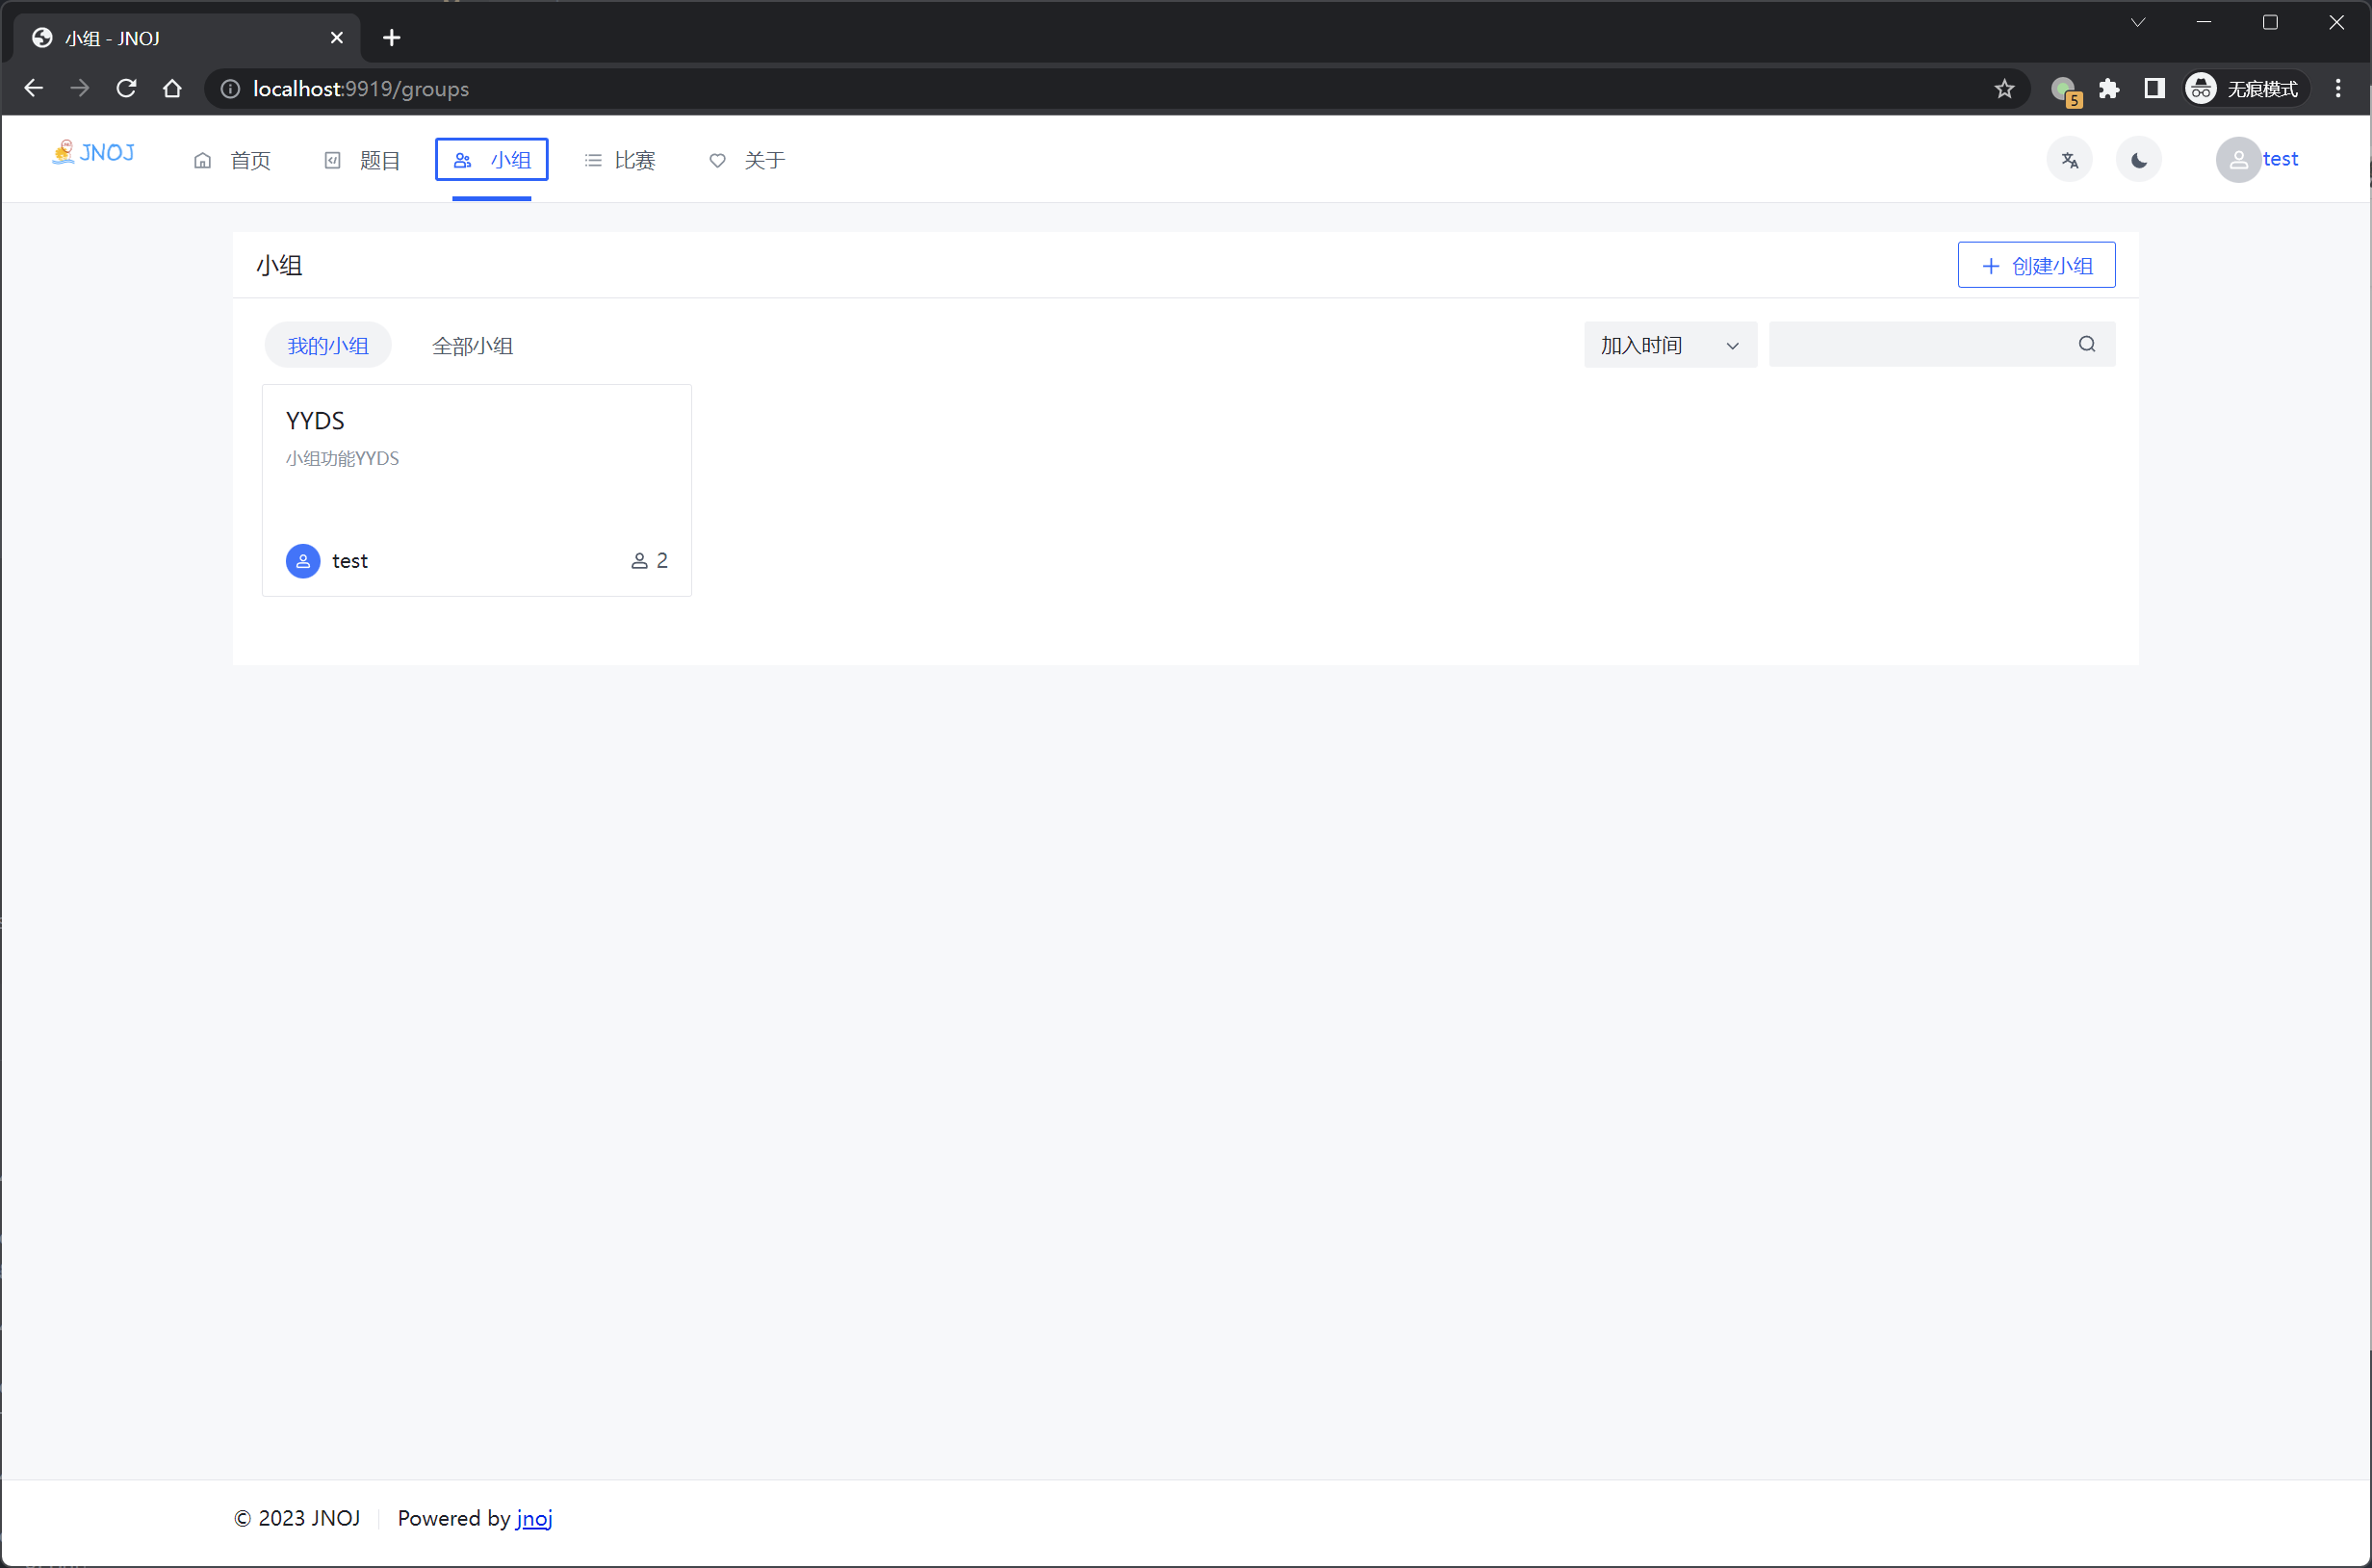
Task: Open the 关于 about menu item
Action: [x=748, y=160]
